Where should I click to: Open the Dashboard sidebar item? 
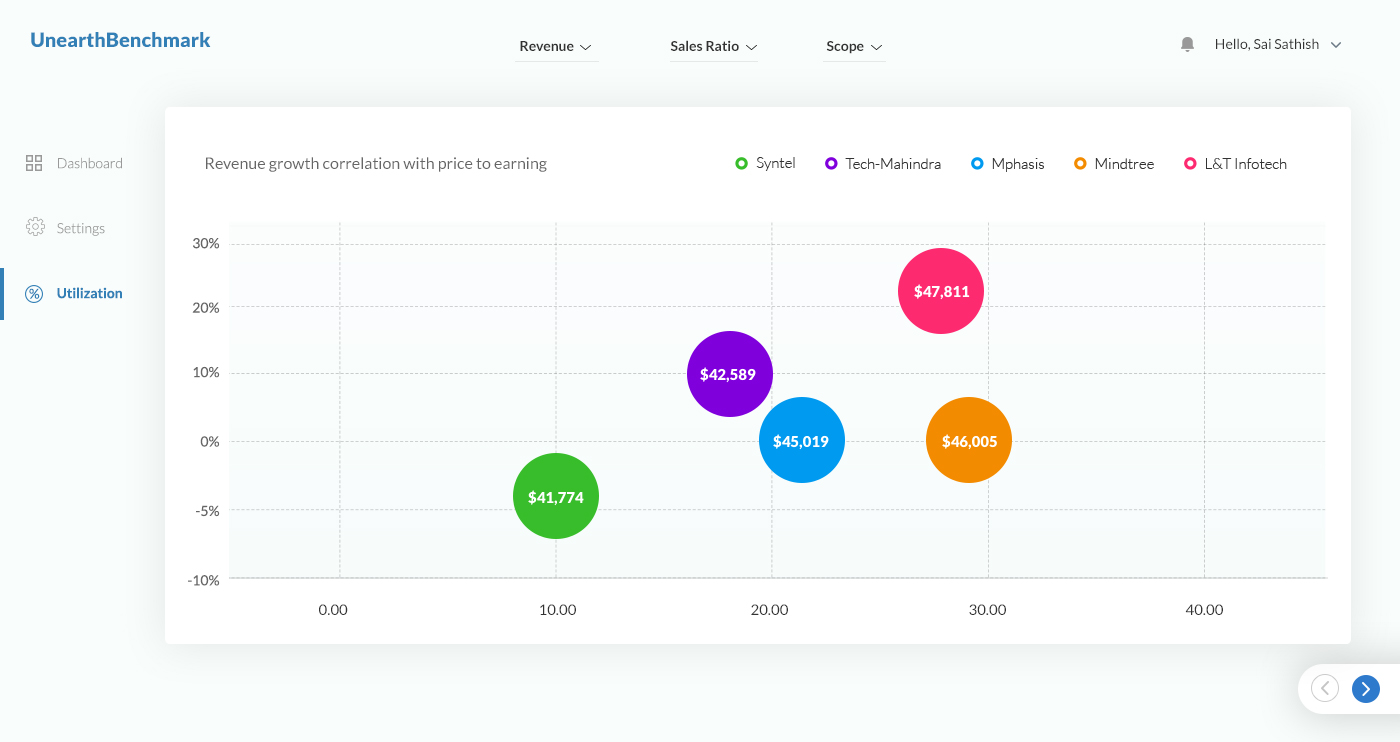[89, 163]
